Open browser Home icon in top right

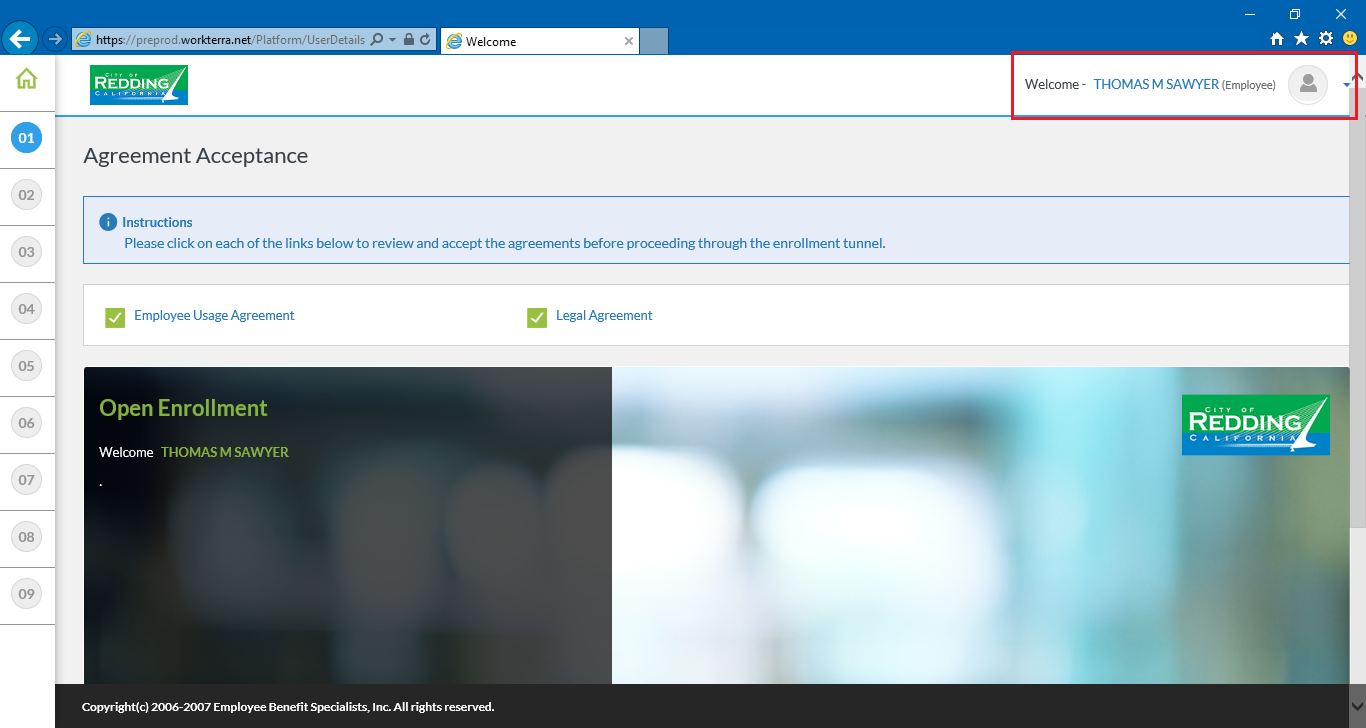pyautogui.click(x=1277, y=38)
